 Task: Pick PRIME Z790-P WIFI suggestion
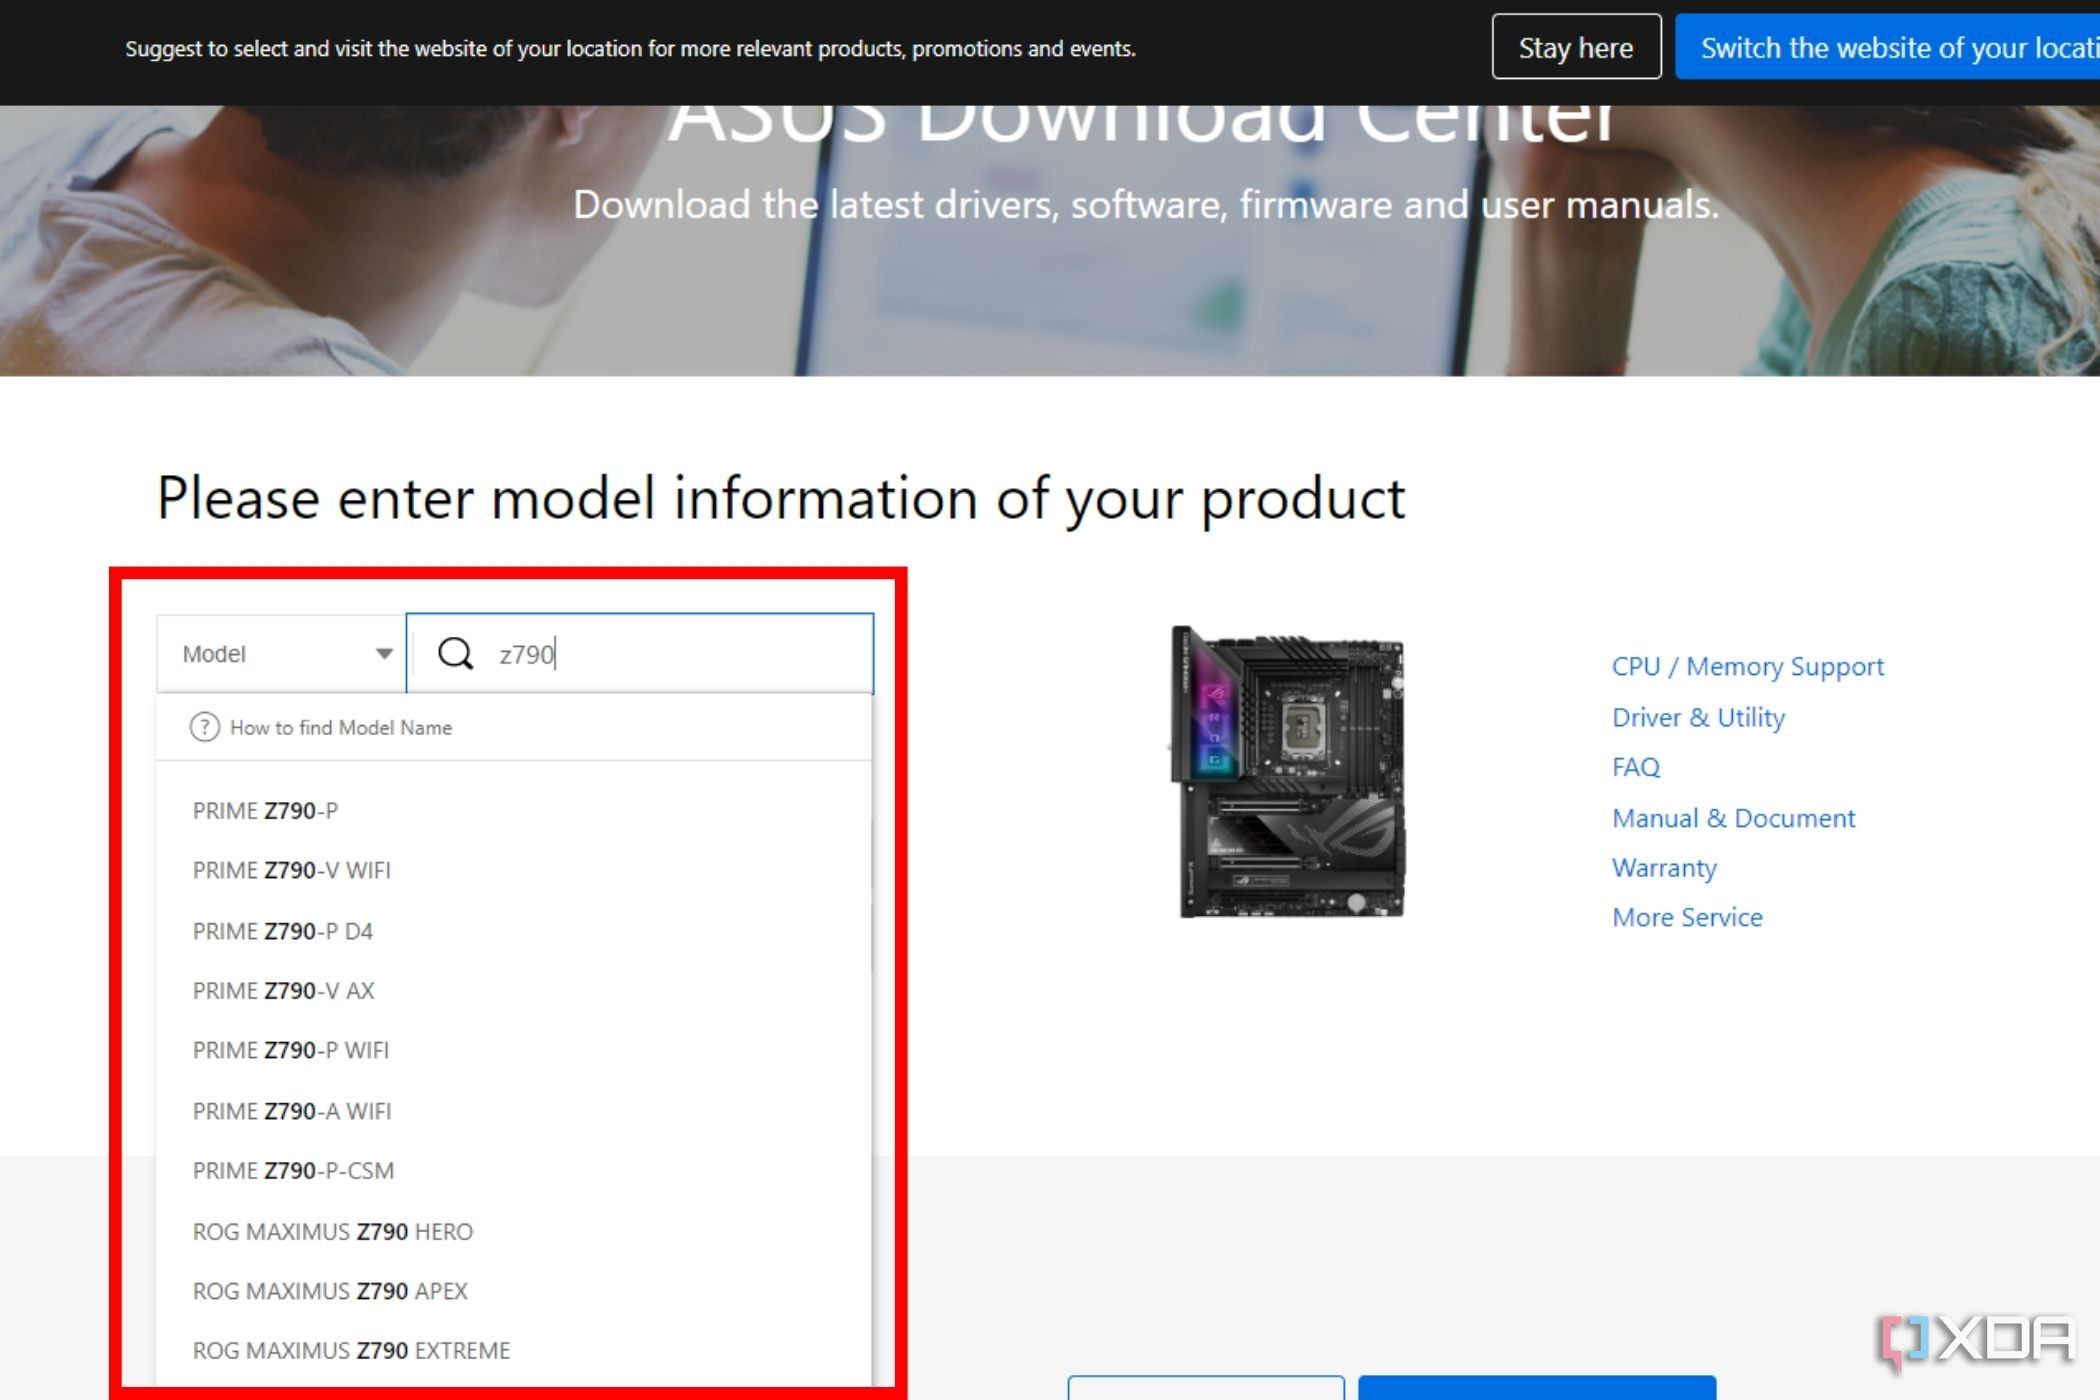pos(290,1051)
